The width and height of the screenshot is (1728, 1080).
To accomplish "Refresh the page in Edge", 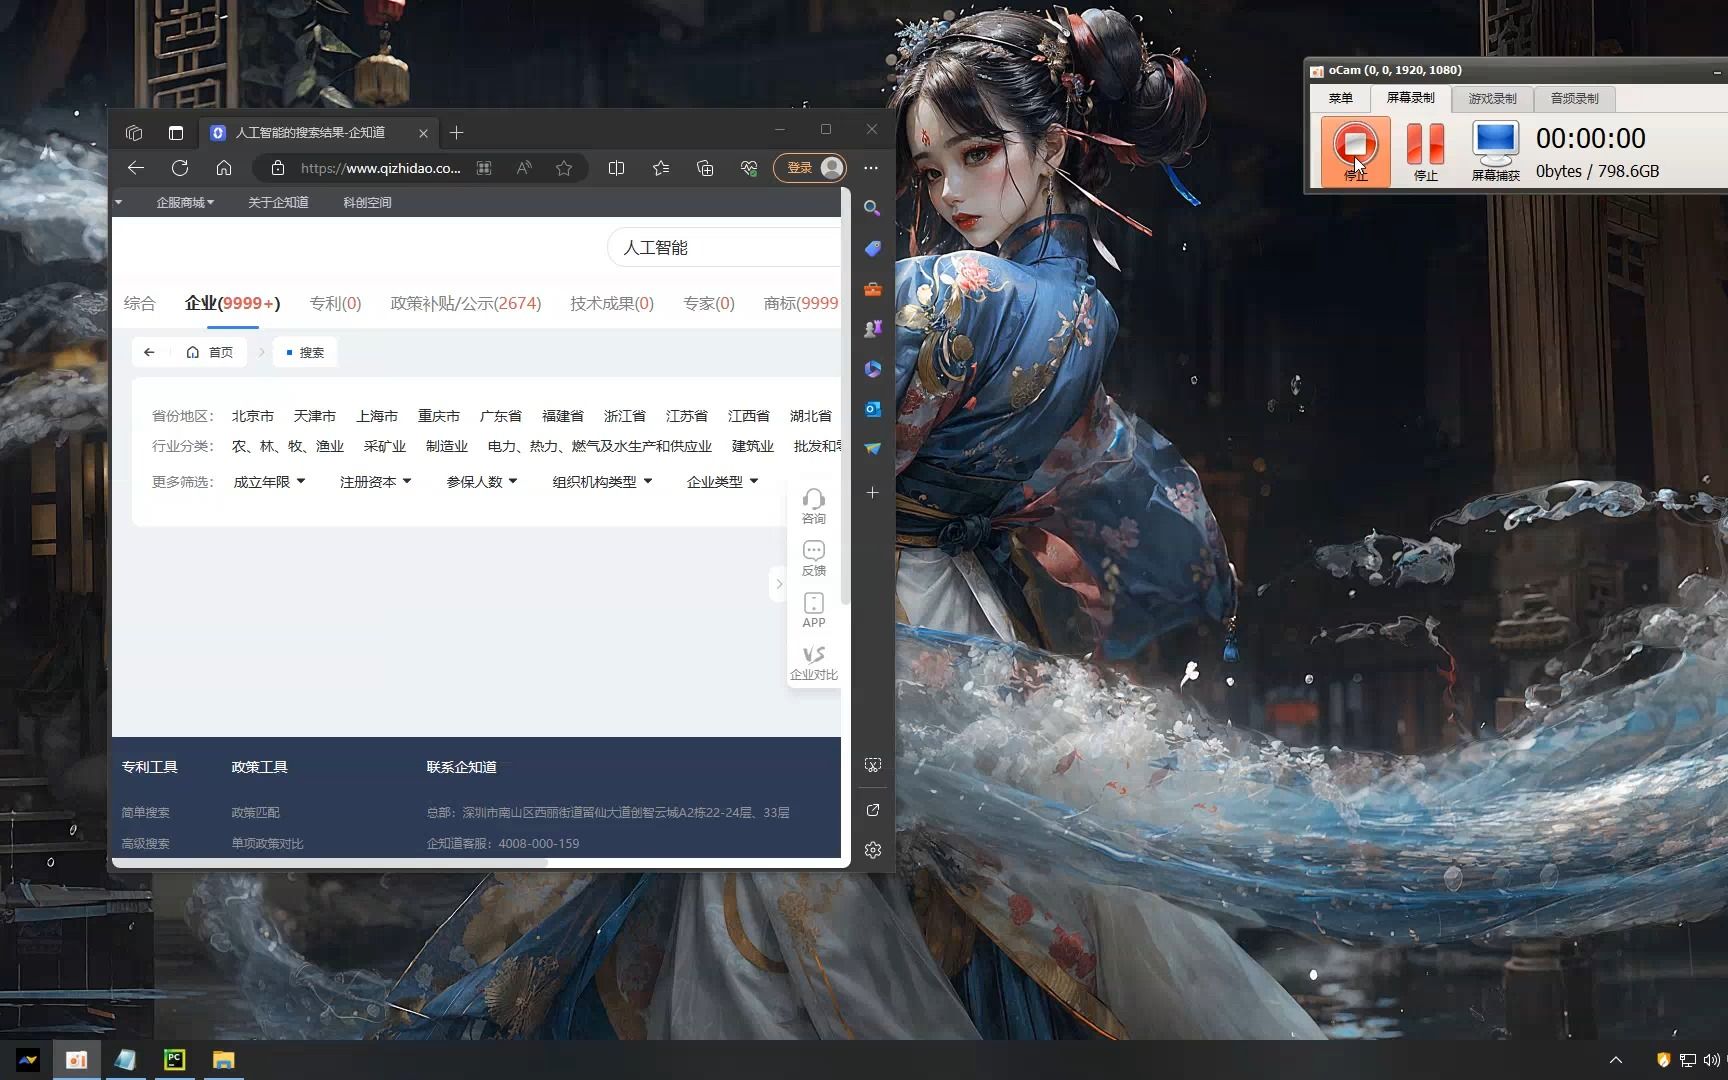I will pos(180,168).
